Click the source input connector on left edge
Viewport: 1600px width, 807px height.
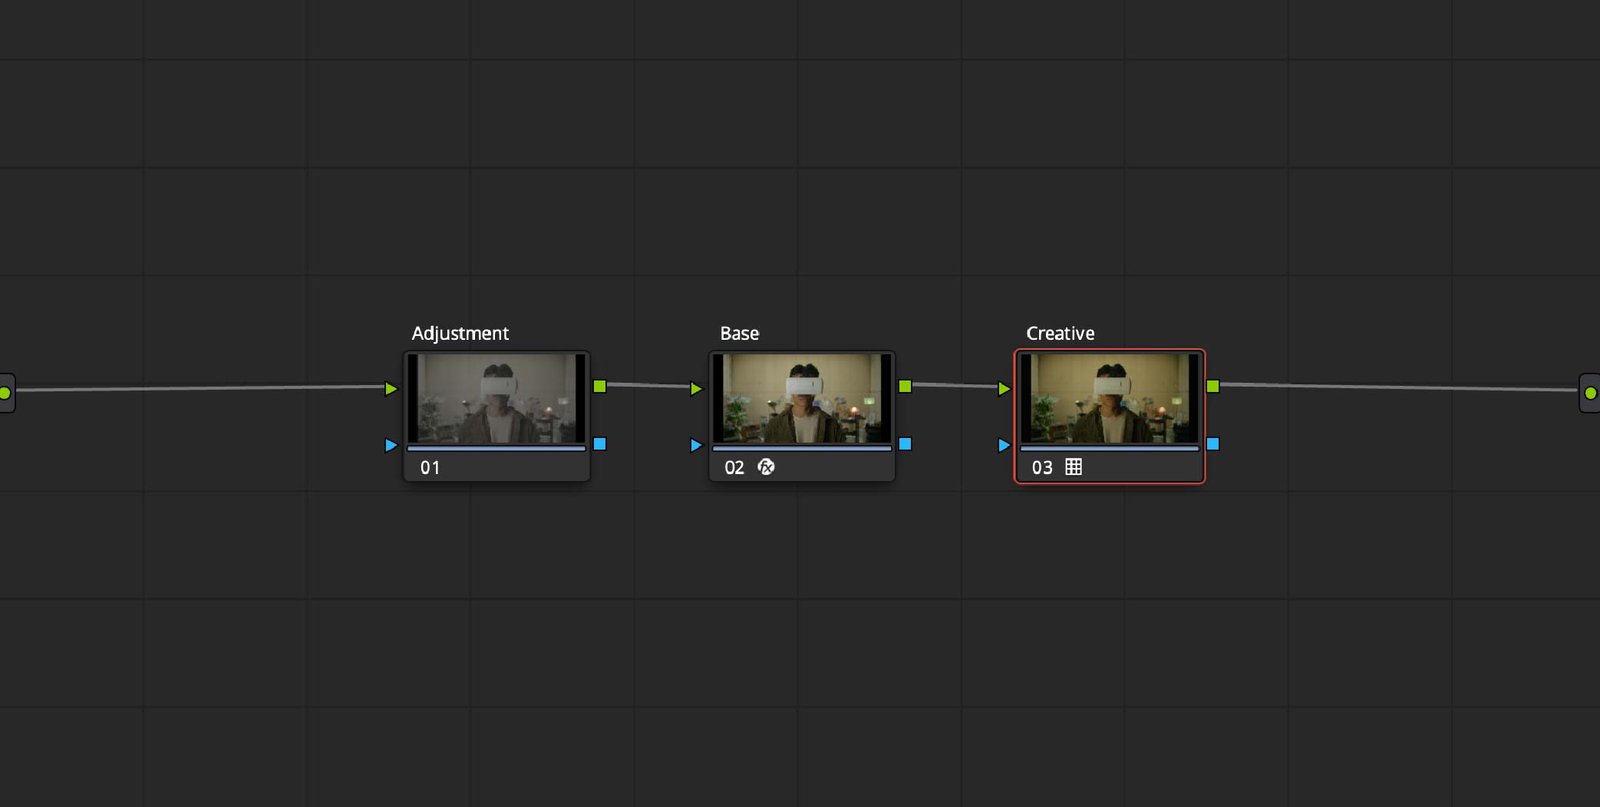click(x=5, y=392)
